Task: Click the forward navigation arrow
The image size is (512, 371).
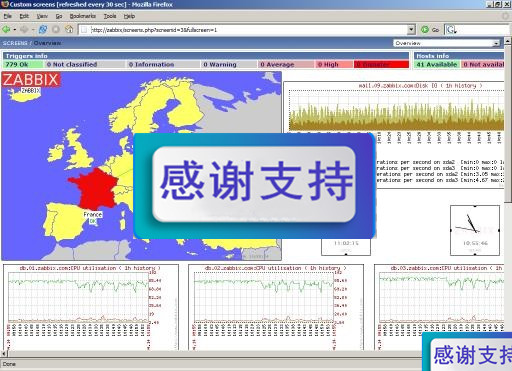Action: tap(24, 30)
